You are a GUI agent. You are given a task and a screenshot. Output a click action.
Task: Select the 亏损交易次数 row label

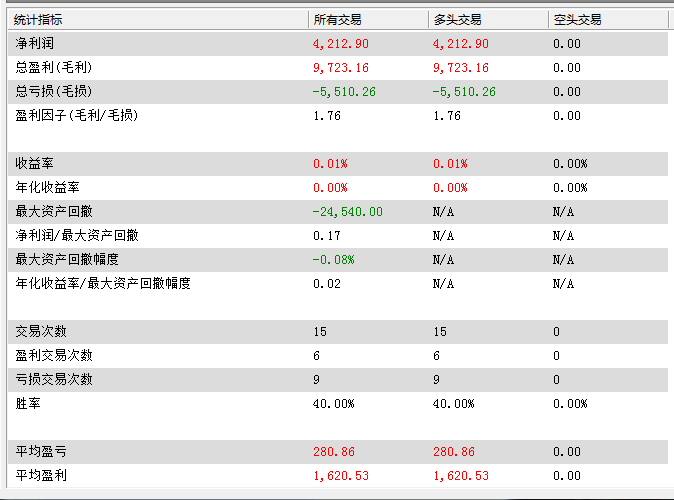tap(52, 380)
